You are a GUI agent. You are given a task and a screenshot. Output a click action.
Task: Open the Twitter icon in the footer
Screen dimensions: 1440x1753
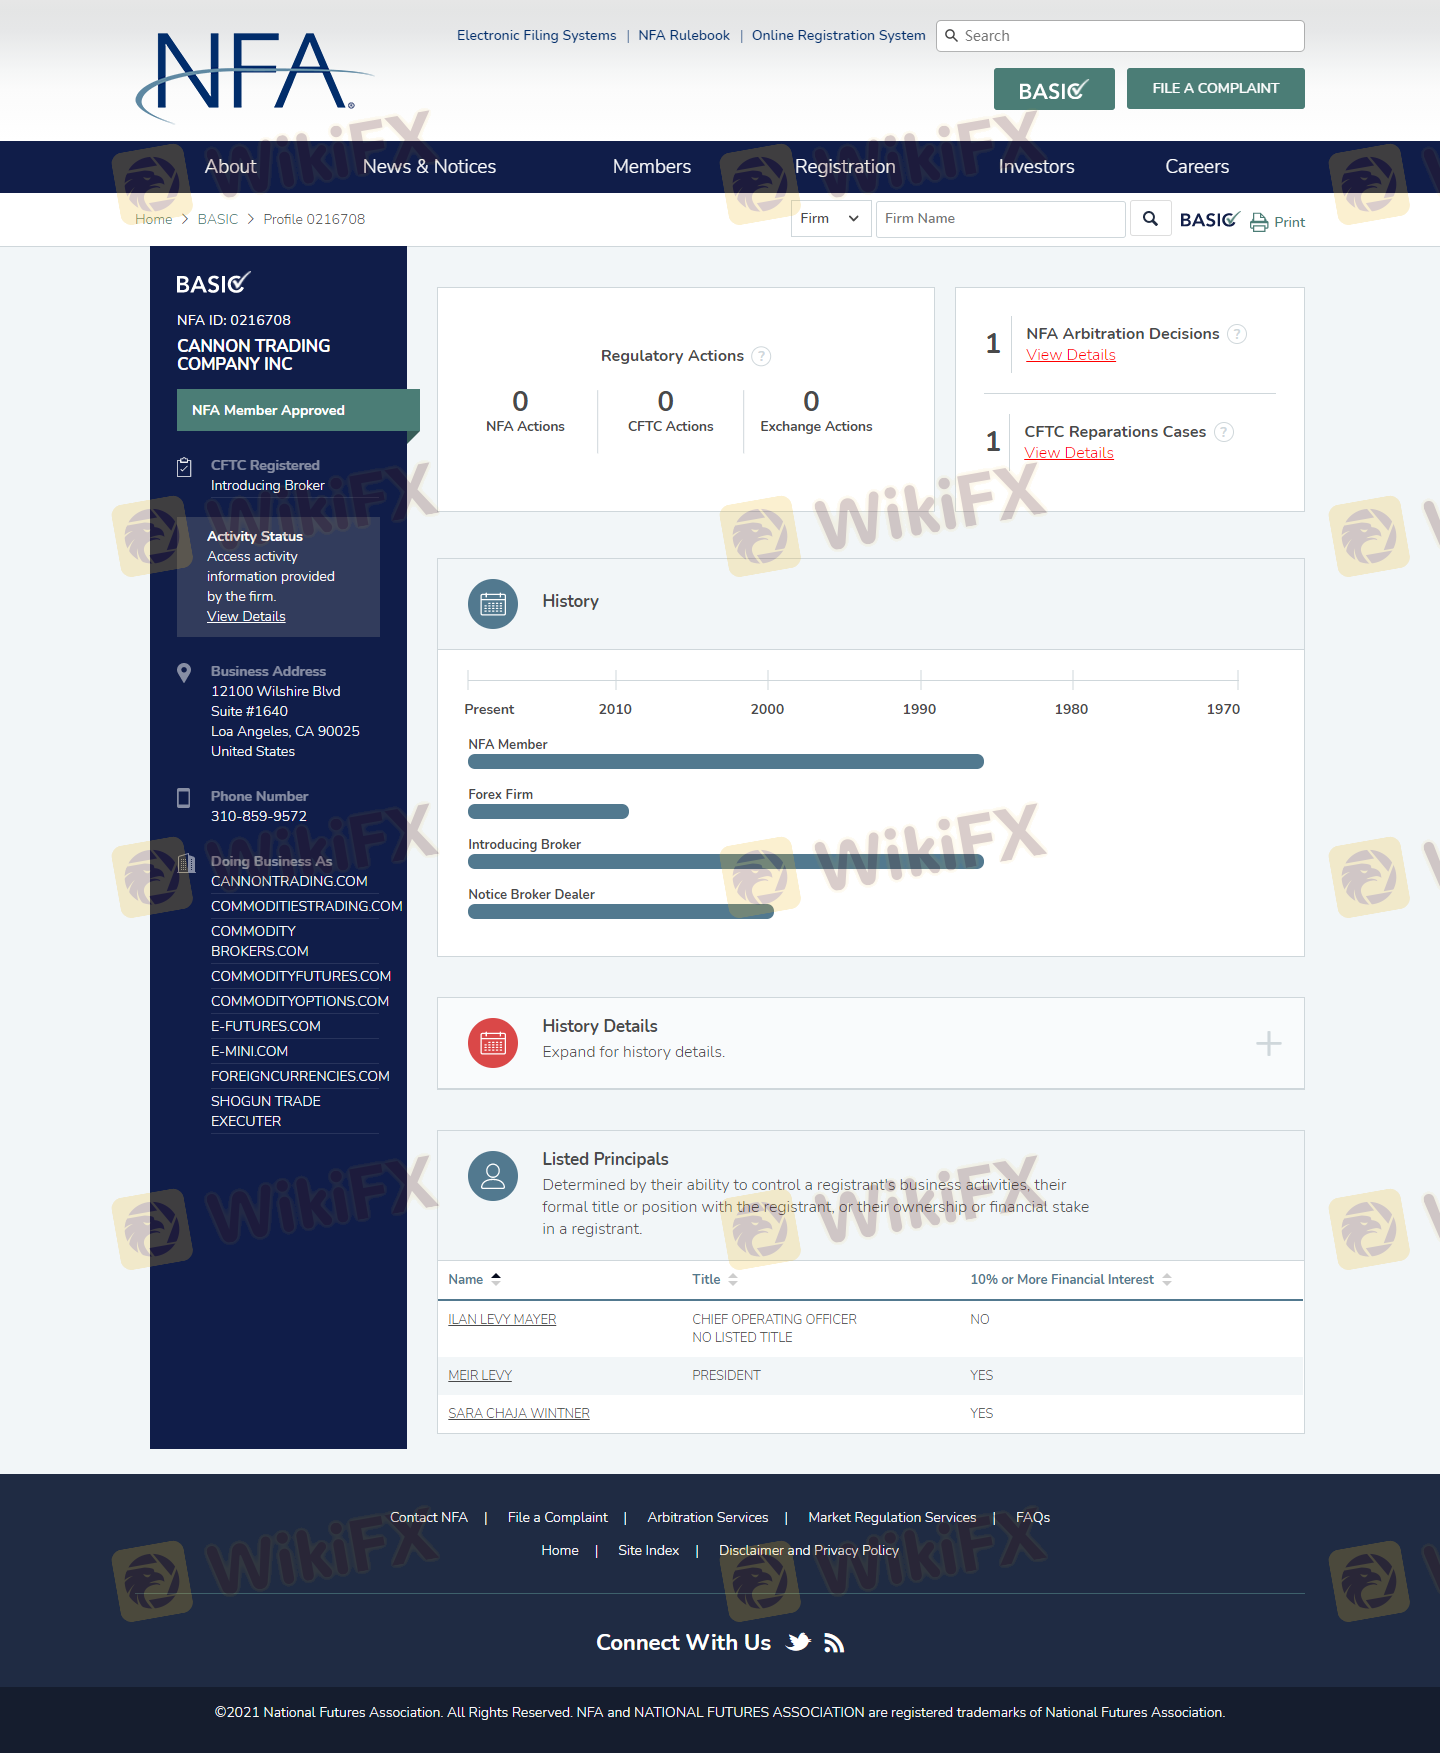pyautogui.click(x=798, y=1642)
